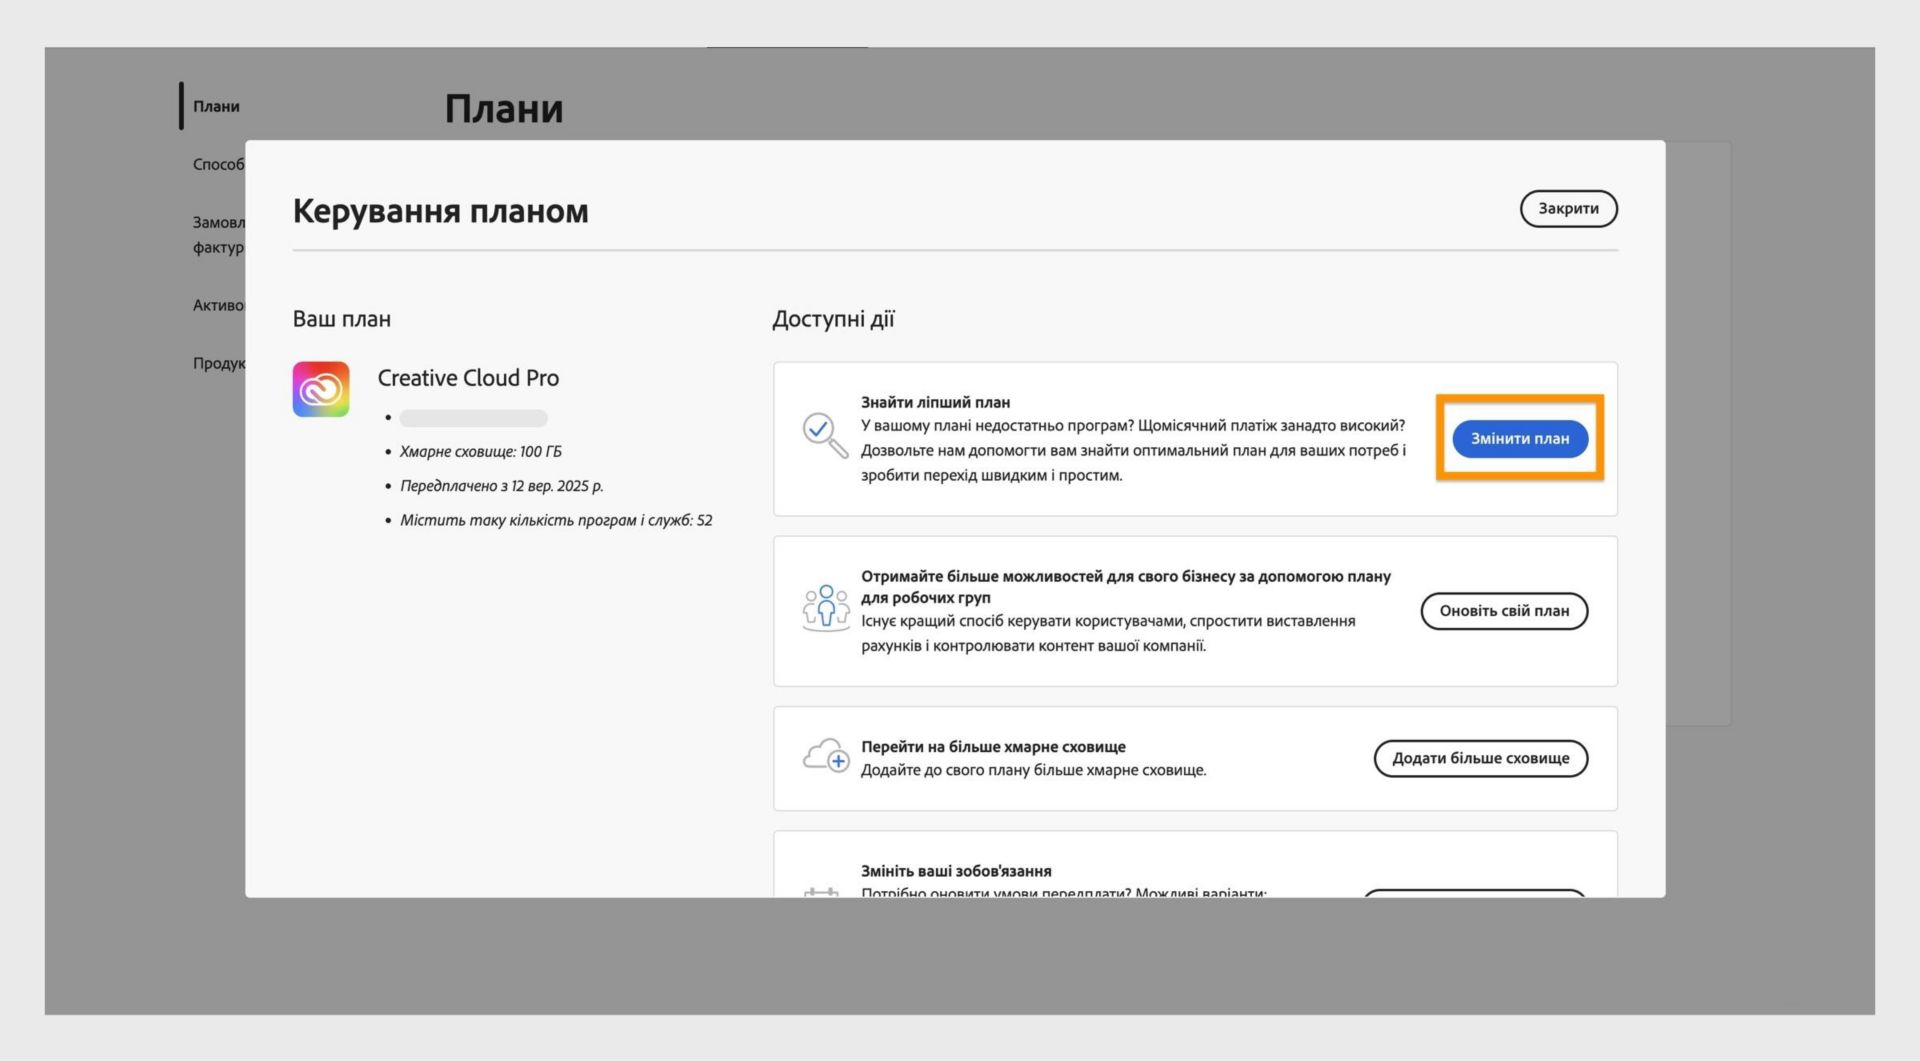Click the Ваш план heading
The width and height of the screenshot is (1920, 1061).
342,319
